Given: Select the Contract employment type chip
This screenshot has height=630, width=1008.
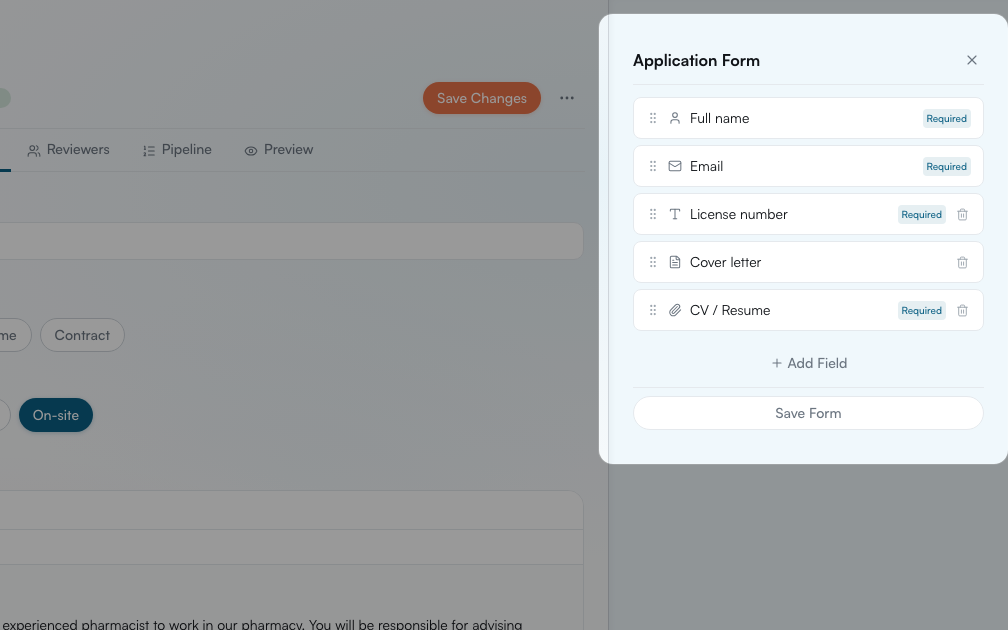Looking at the screenshot, I should [82, 335].
